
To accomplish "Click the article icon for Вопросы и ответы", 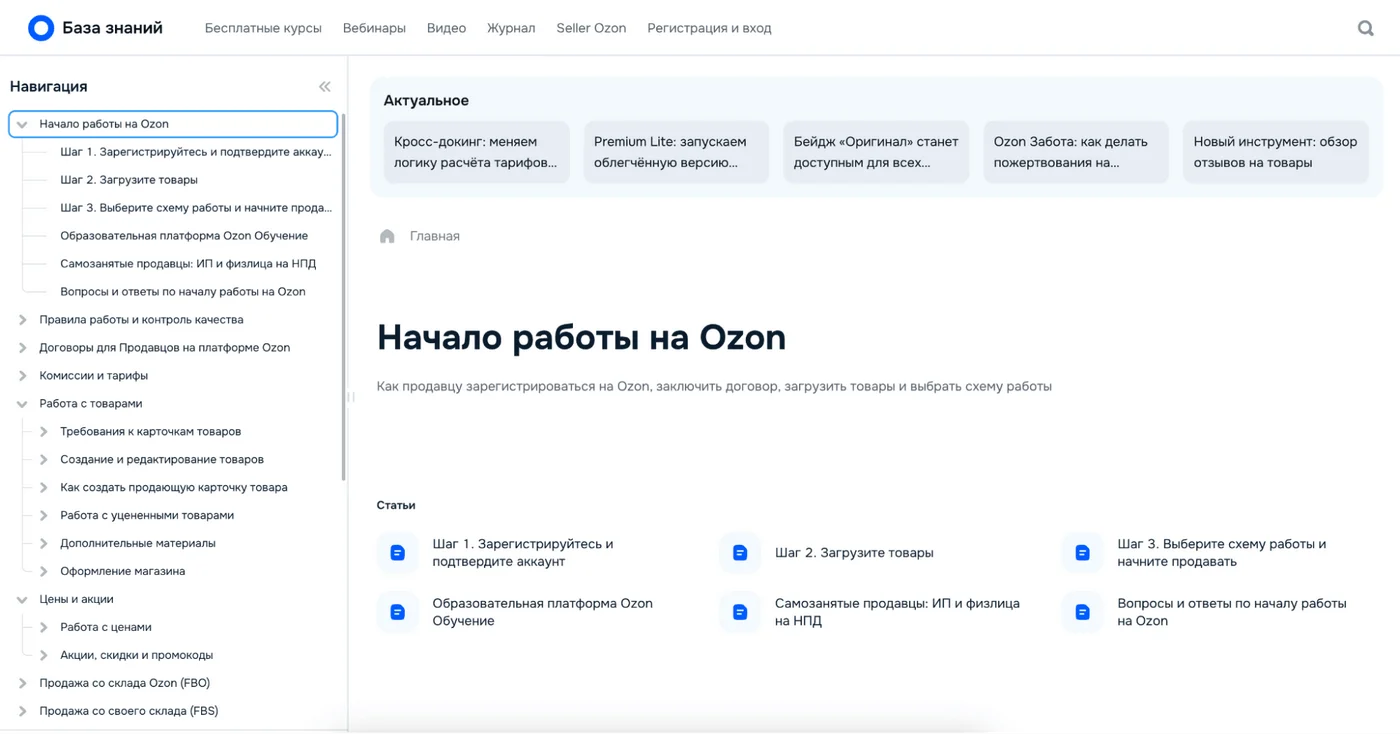I will [x=1082, y=612].
